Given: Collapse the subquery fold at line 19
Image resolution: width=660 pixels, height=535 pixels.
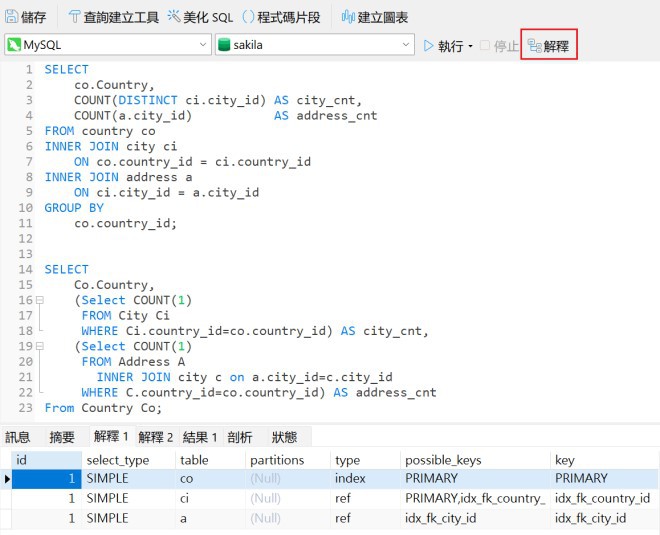Looking at the screenshot, I should coord(40,346).
